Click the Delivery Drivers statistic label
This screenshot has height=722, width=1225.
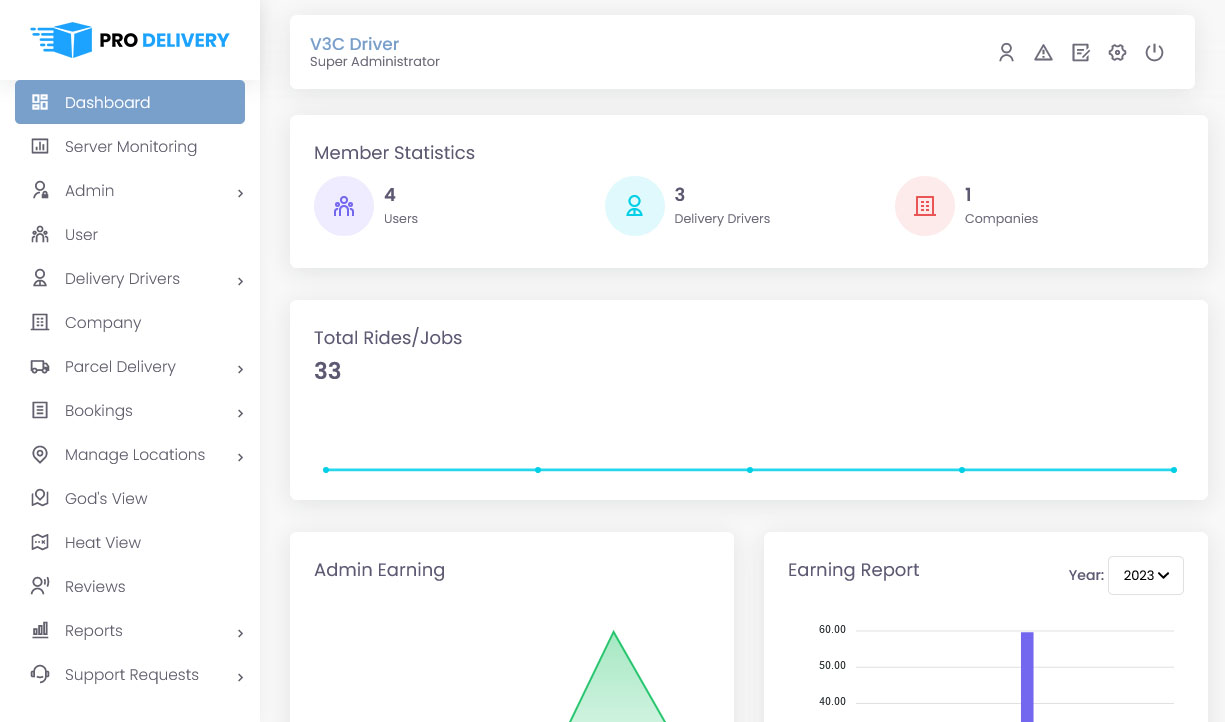[722, 218]
